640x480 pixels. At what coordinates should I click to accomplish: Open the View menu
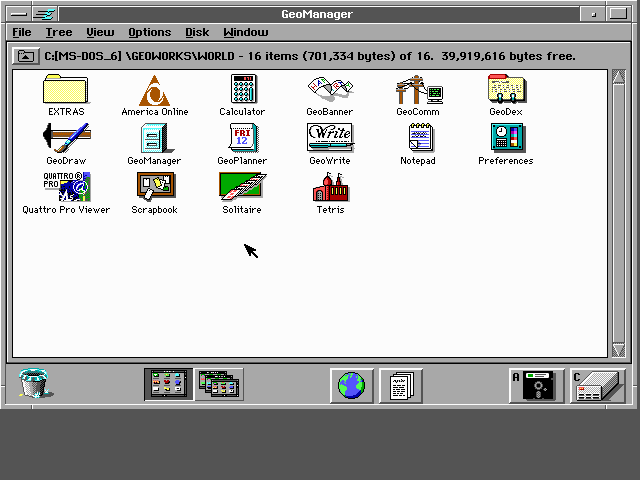pos(100,32)
